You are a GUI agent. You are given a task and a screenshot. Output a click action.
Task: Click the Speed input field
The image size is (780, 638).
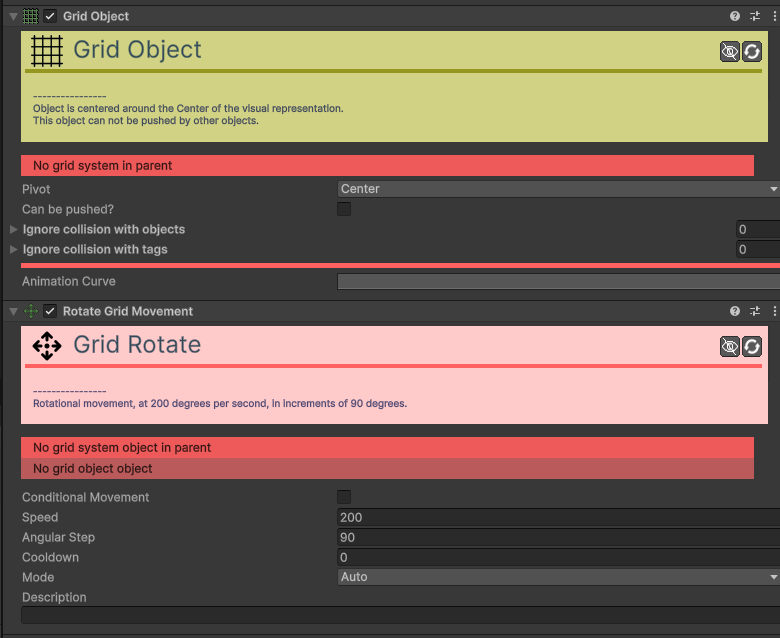pyautogui.click(x=557, y=517)
